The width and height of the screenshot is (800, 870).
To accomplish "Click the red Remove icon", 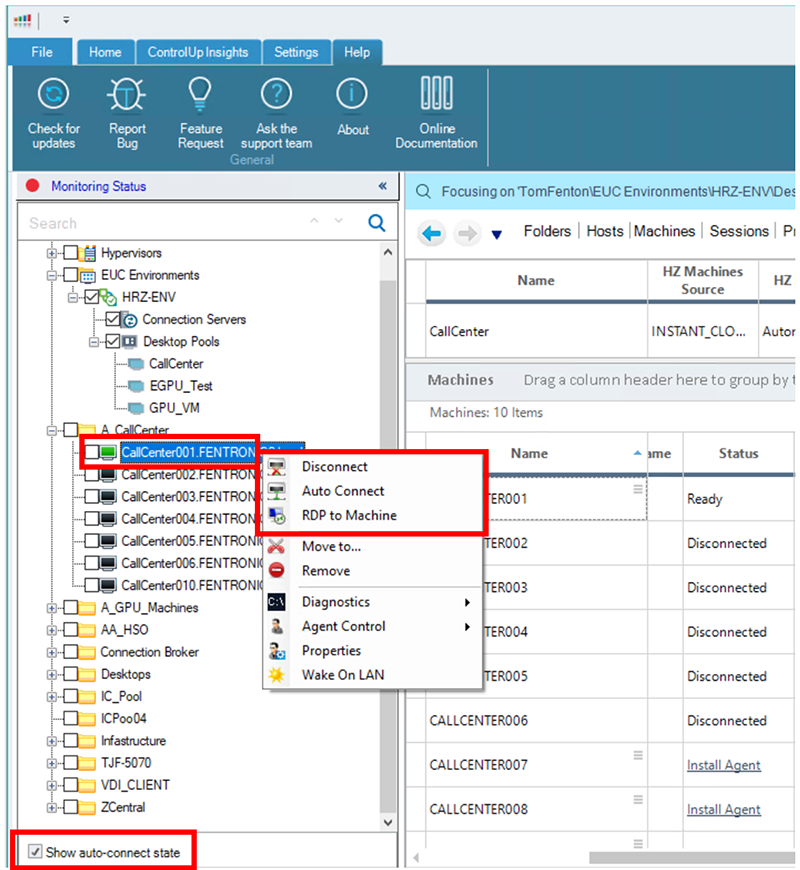I will click(x=276, y=570).
